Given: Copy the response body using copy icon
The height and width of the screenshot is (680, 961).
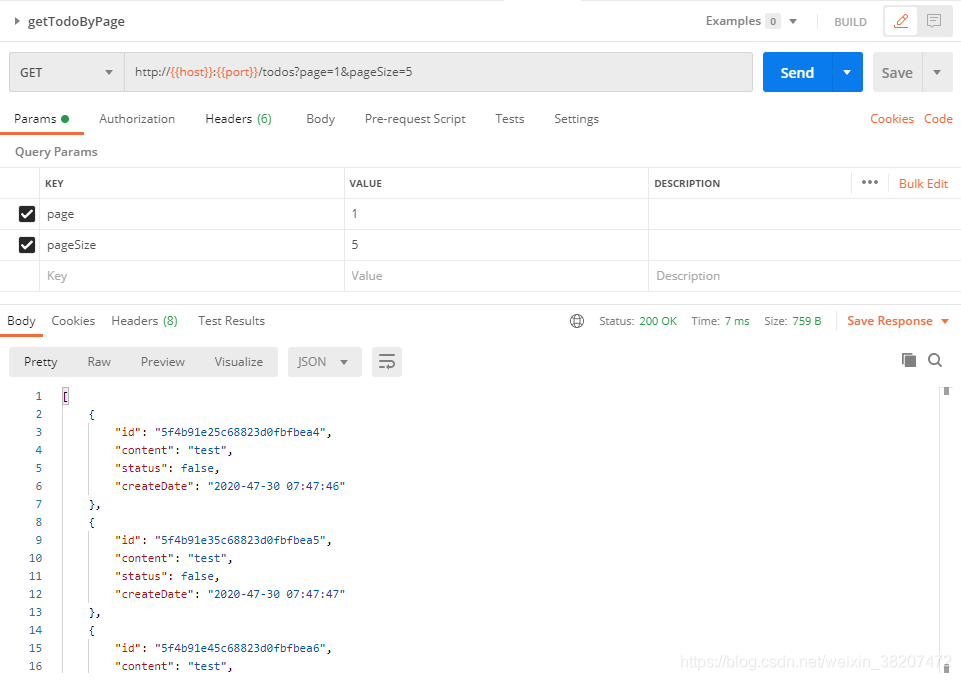Looking at the screenshot, I should (x=909, y=360).
